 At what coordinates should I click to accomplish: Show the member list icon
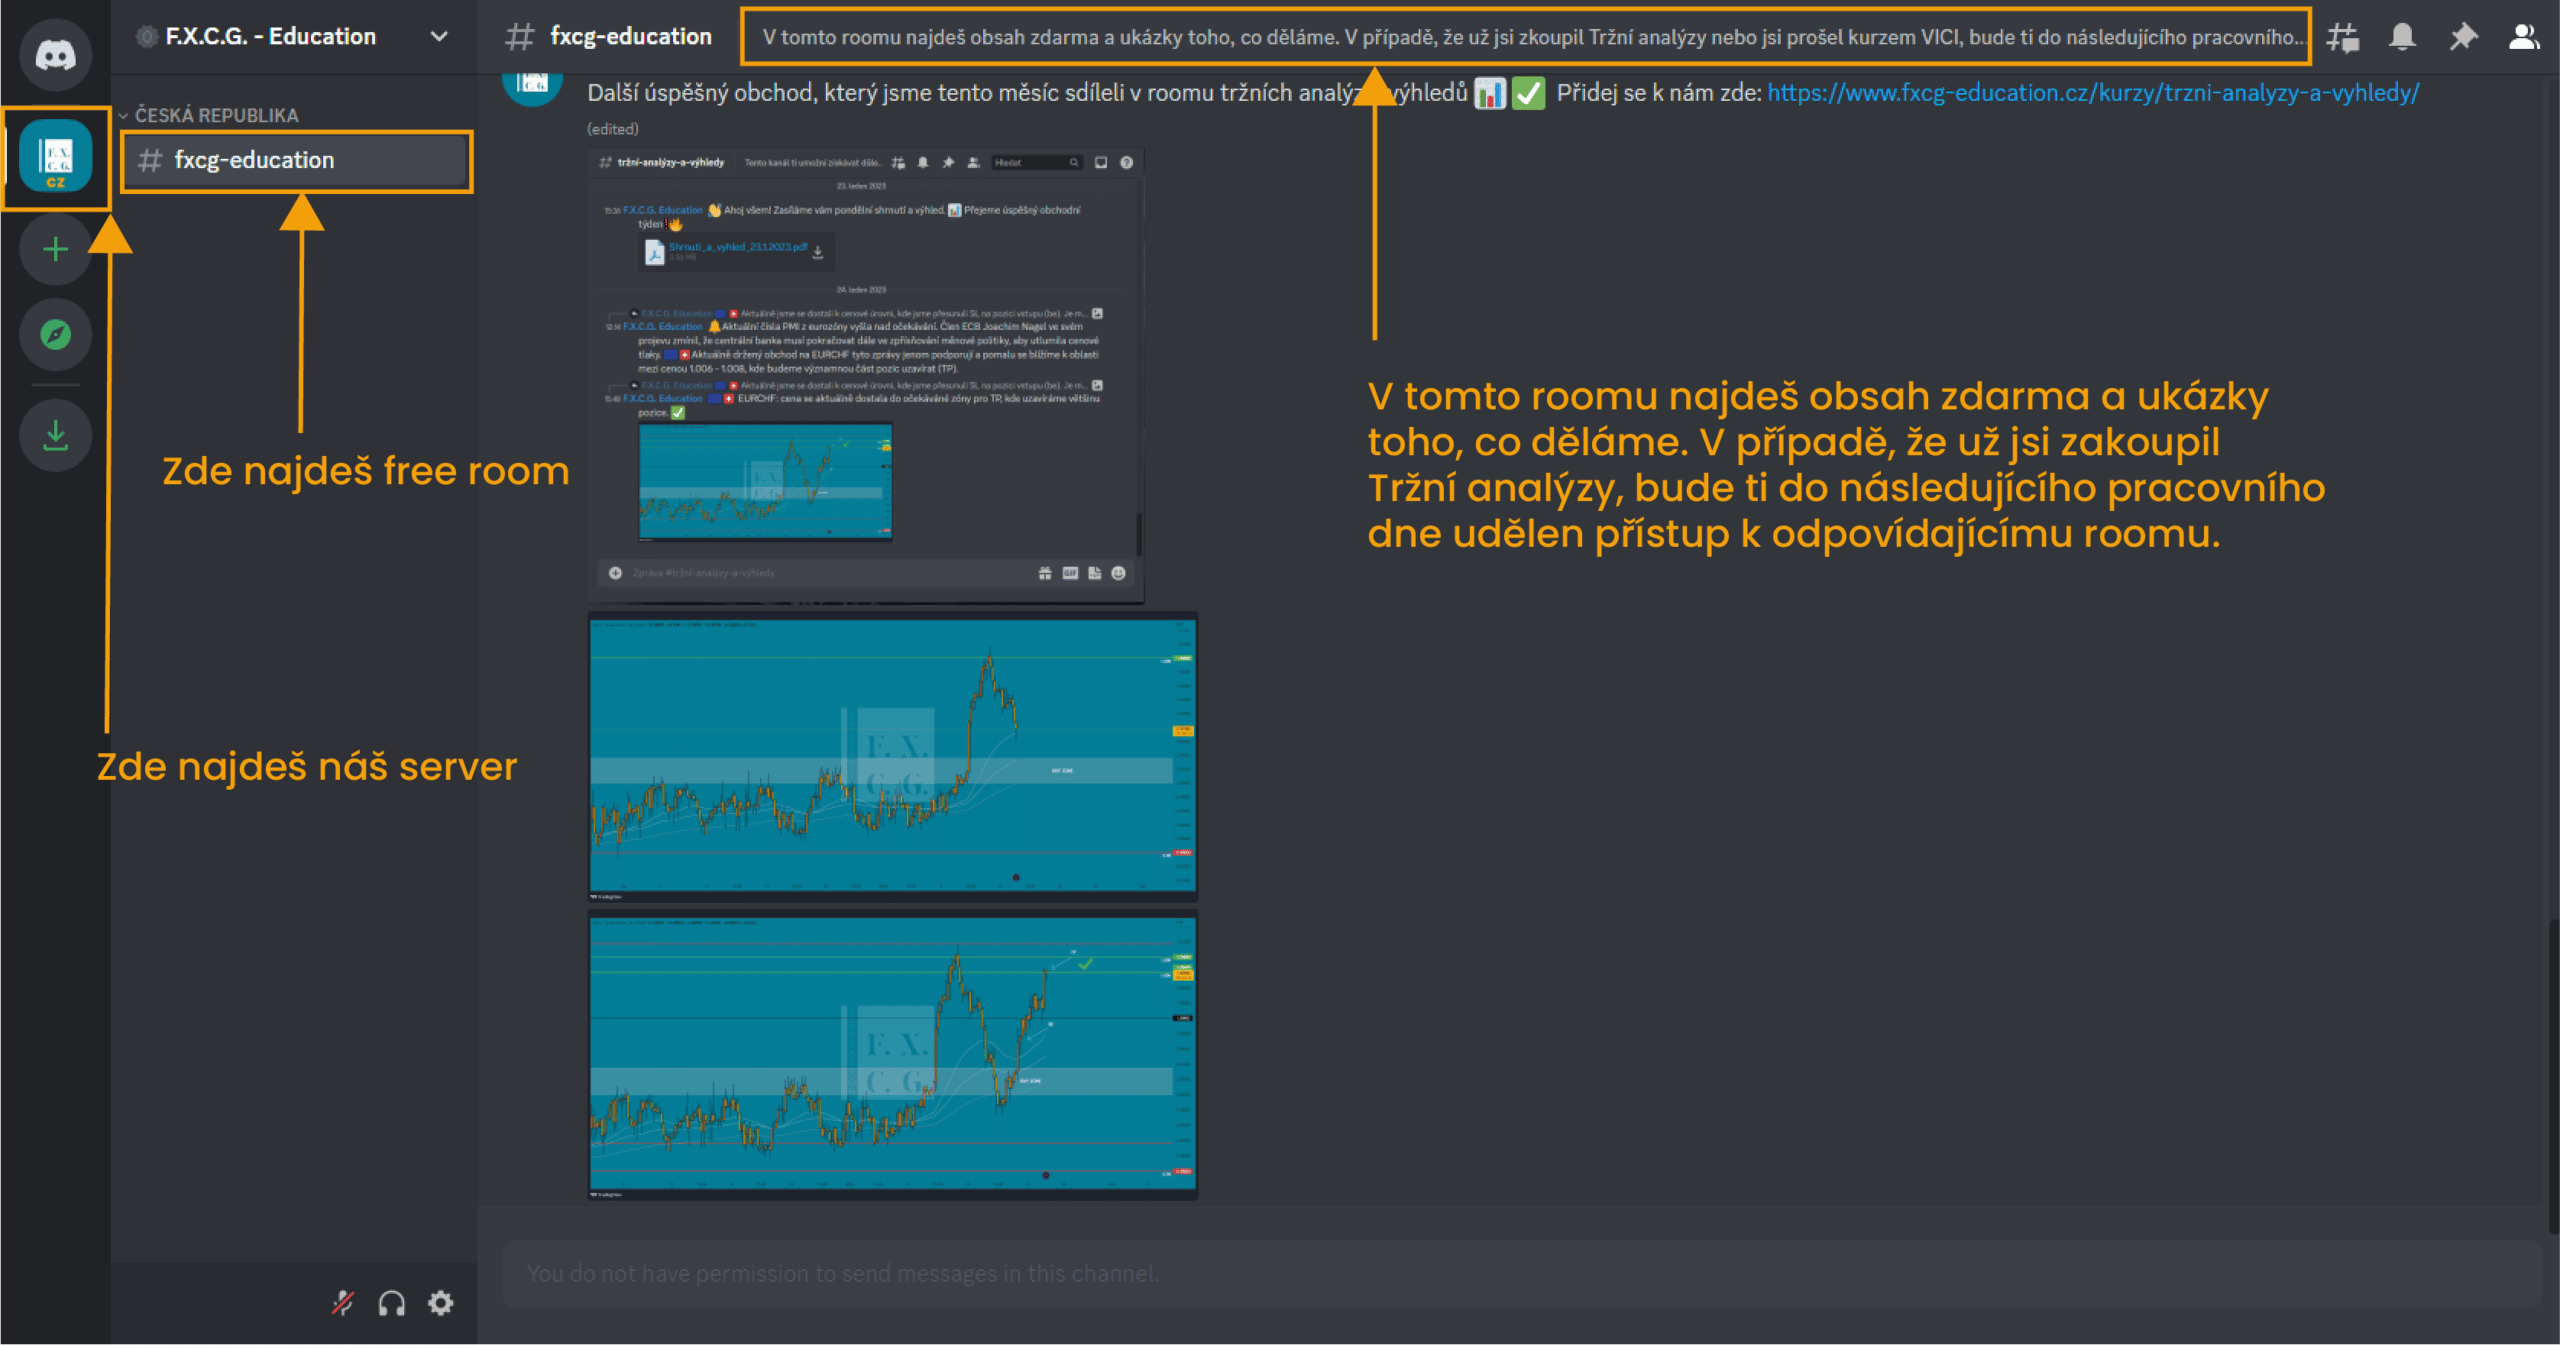coord(2524,37)
